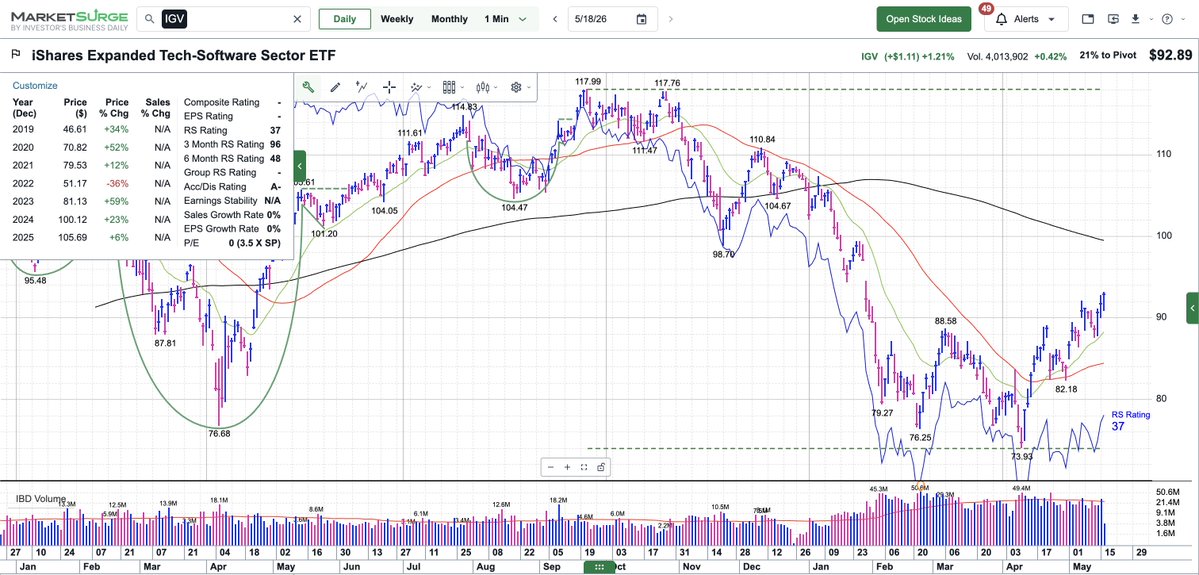Clear the IGV symbol search

297,19
